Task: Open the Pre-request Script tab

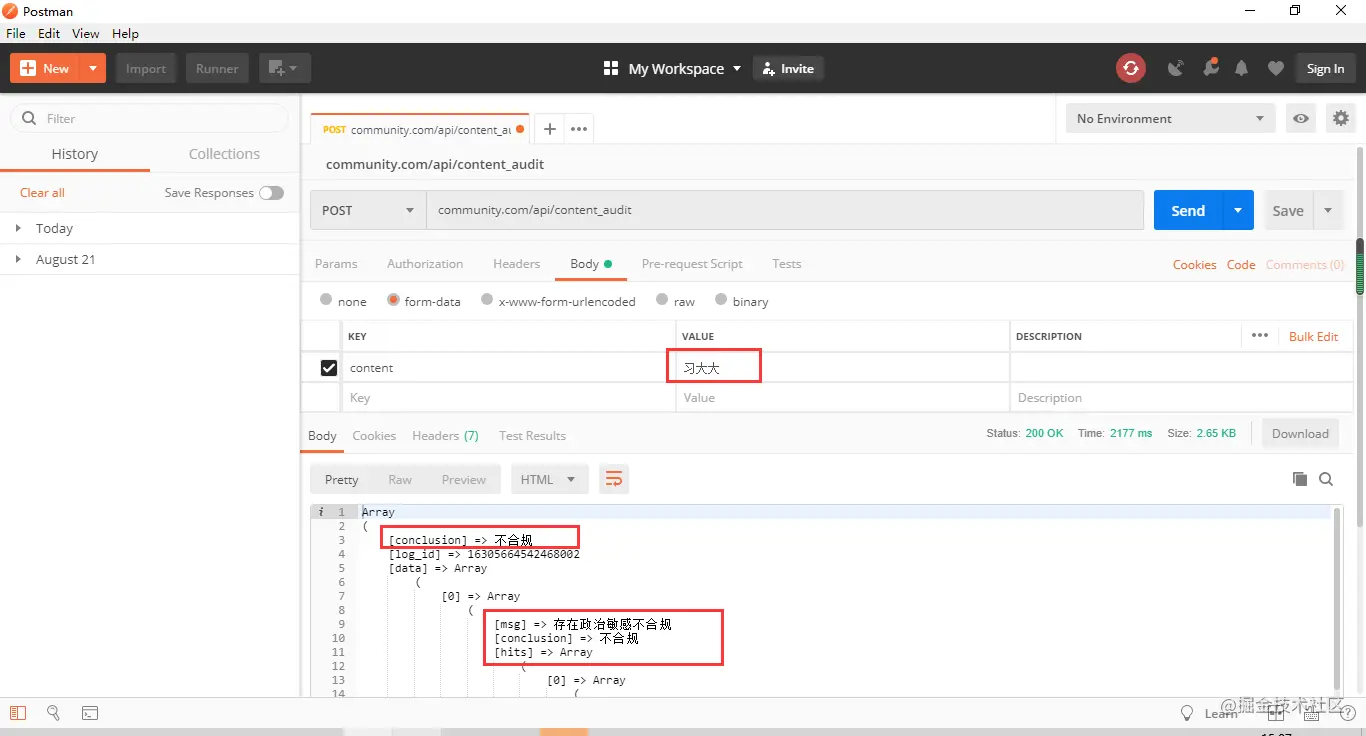Action: pos(692,264)
